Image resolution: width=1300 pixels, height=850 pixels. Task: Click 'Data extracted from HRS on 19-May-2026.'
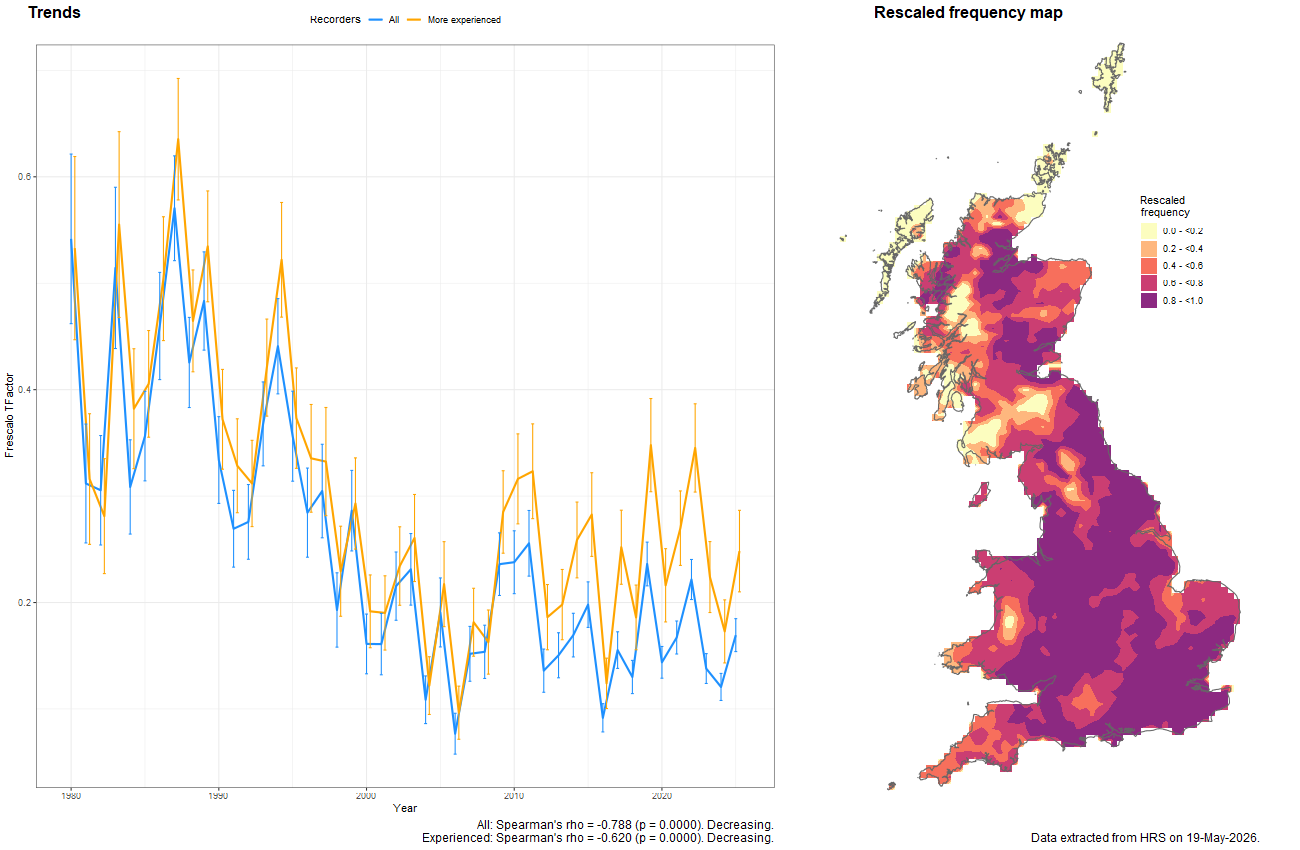[1145, 838]
